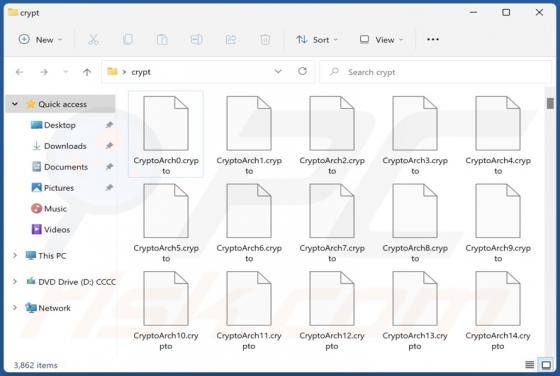Select the CryptoArch8.crypto file icon

pos(415,211)
